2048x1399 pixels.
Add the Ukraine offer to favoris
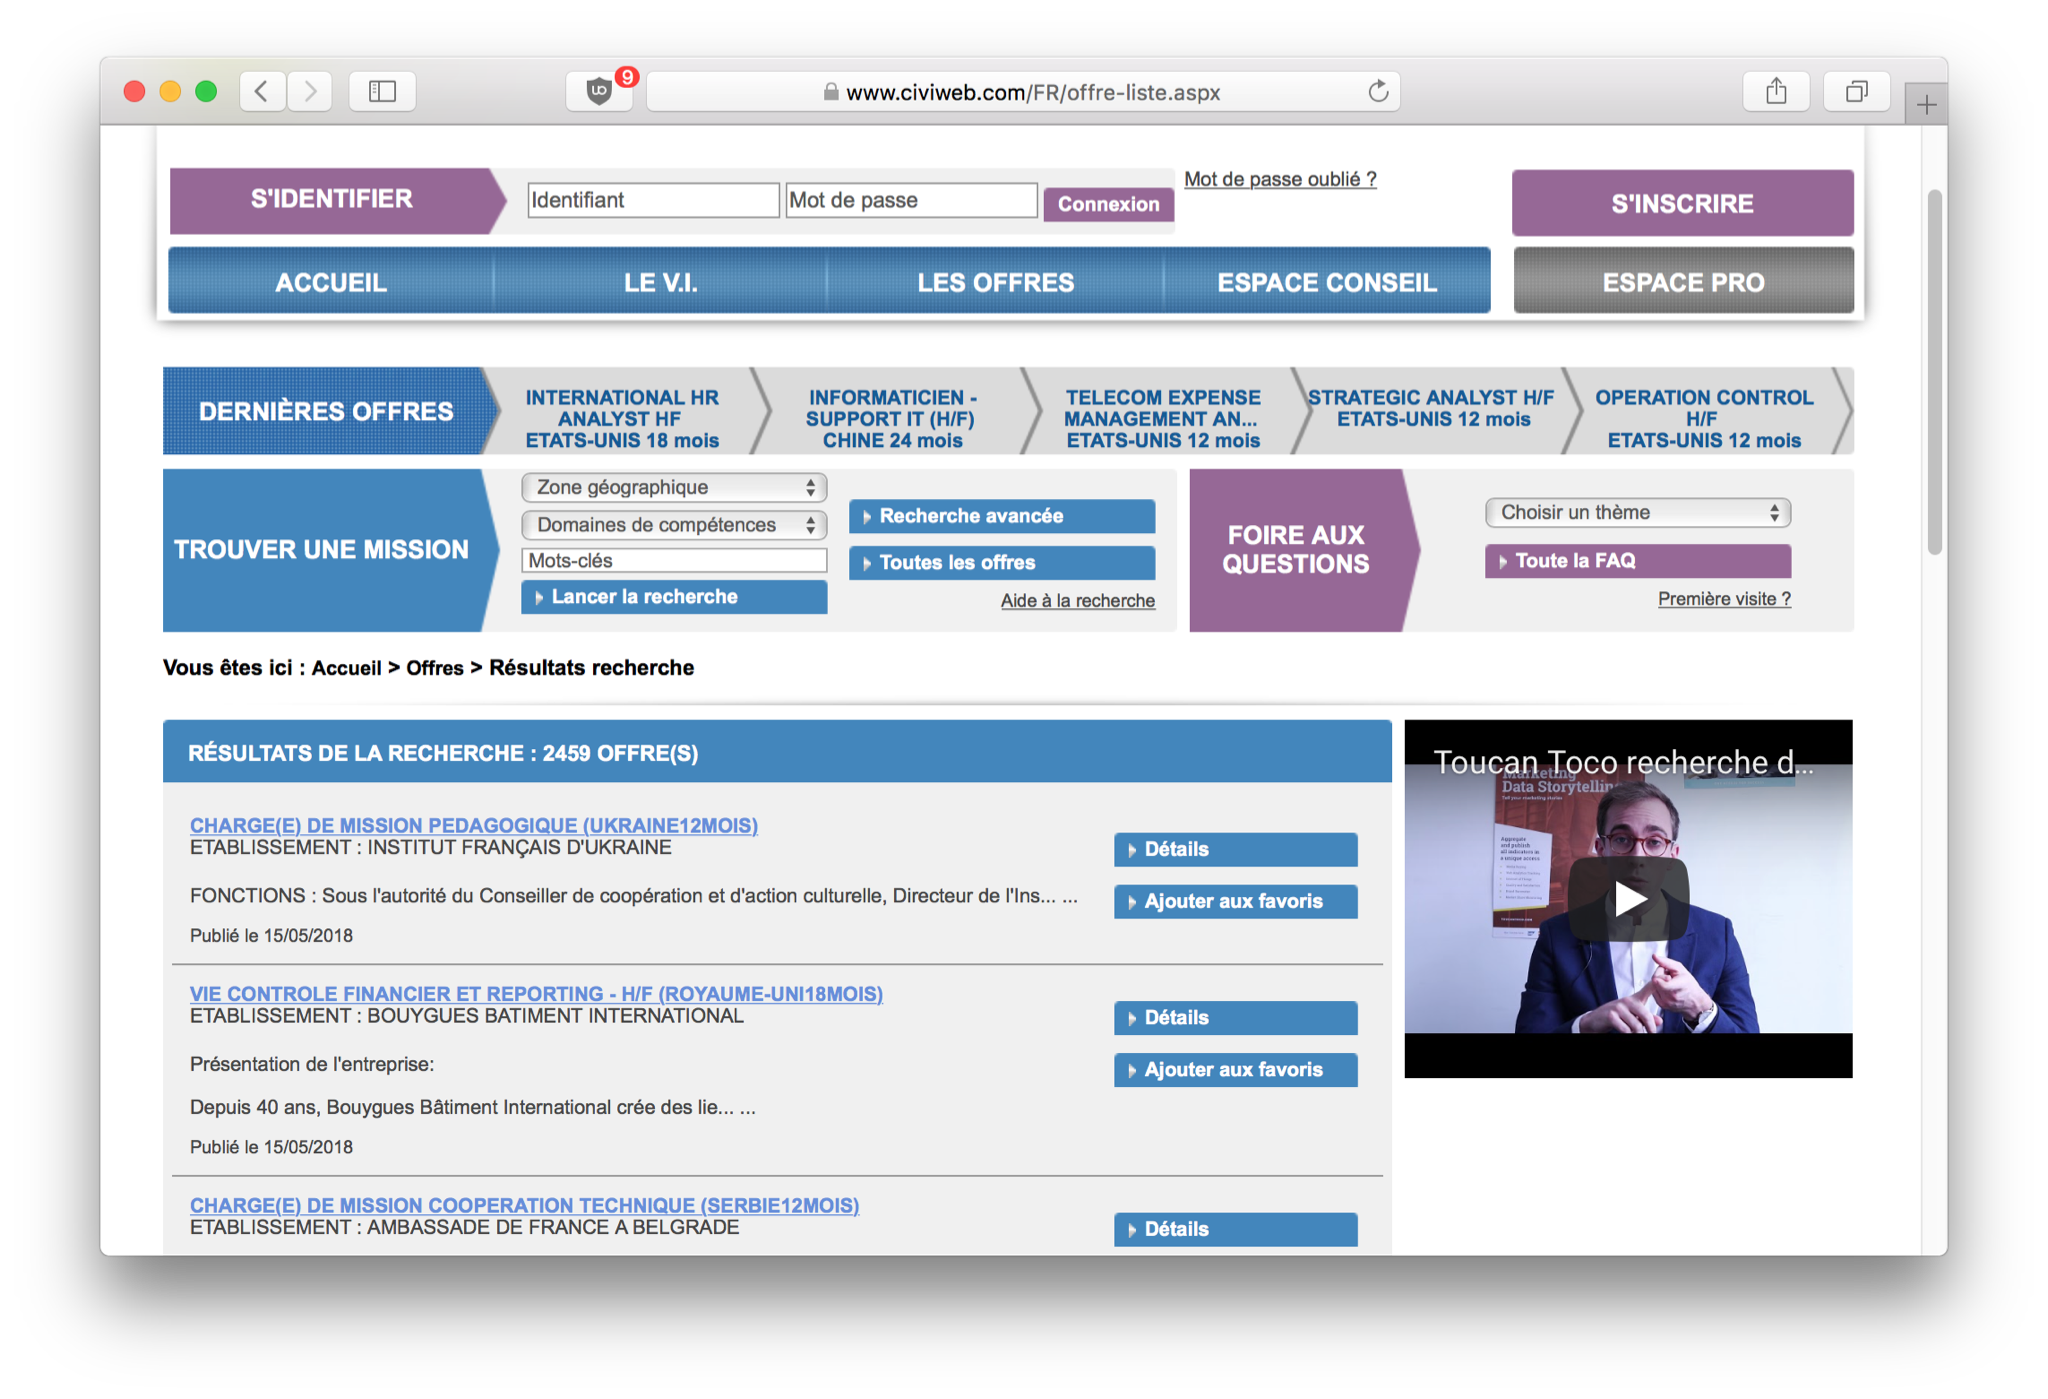click(x=1235, y=901)
